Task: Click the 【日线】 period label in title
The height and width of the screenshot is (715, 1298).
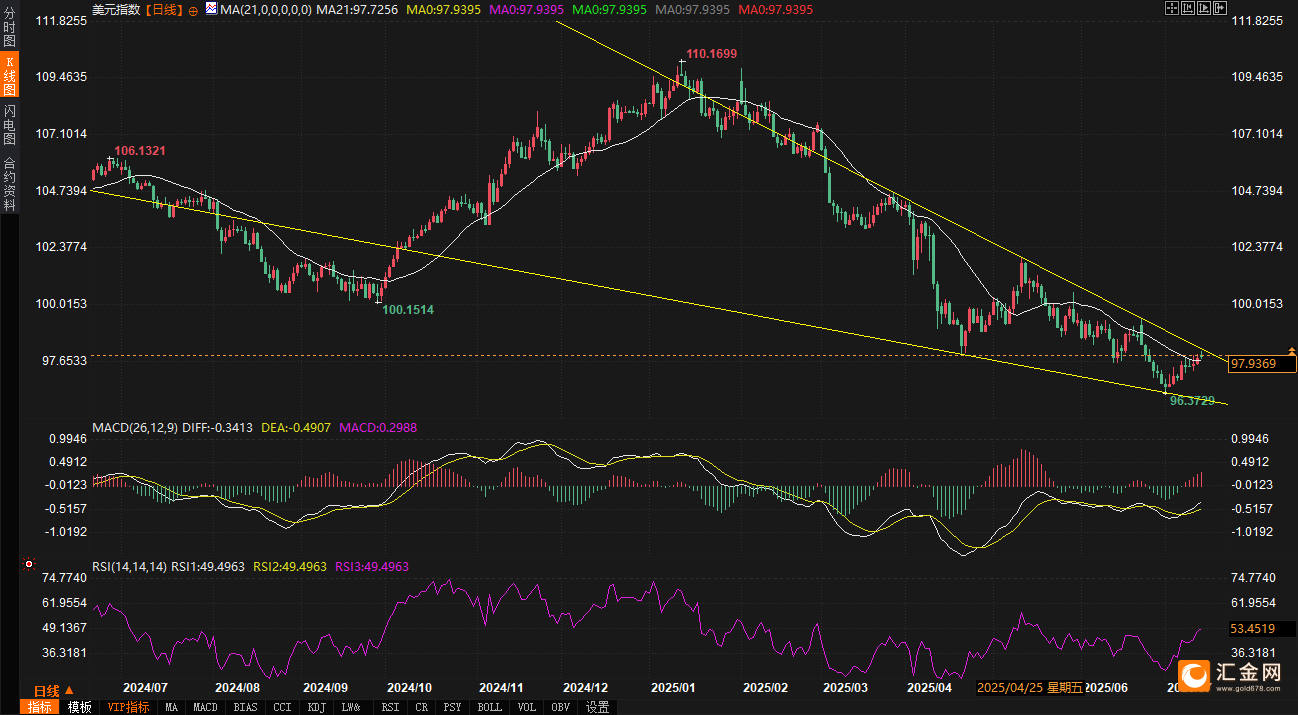Action: [x=165, y=9]
